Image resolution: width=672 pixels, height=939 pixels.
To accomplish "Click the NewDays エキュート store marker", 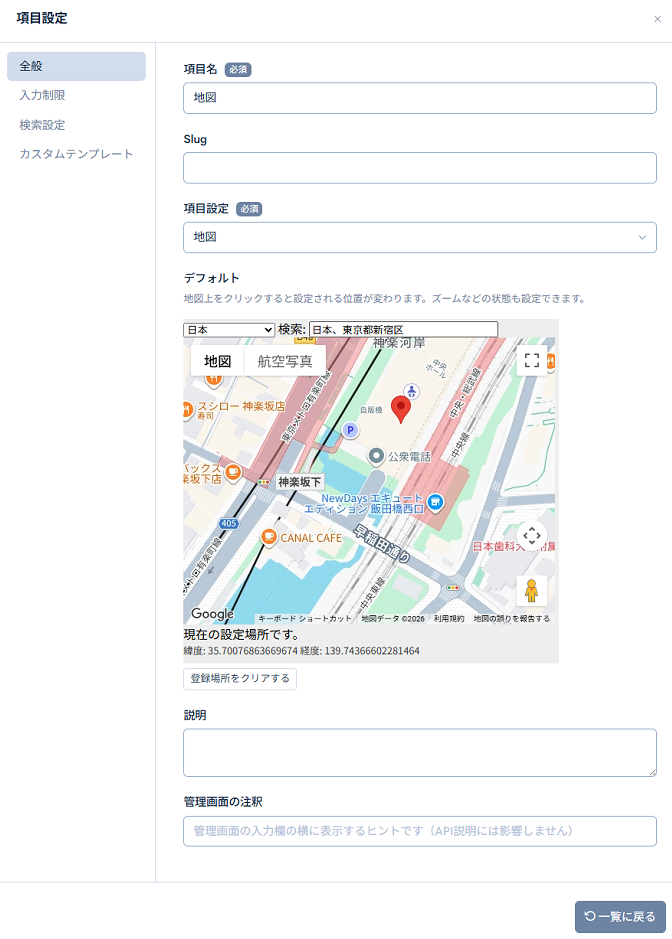I will (x=435, y=502).
